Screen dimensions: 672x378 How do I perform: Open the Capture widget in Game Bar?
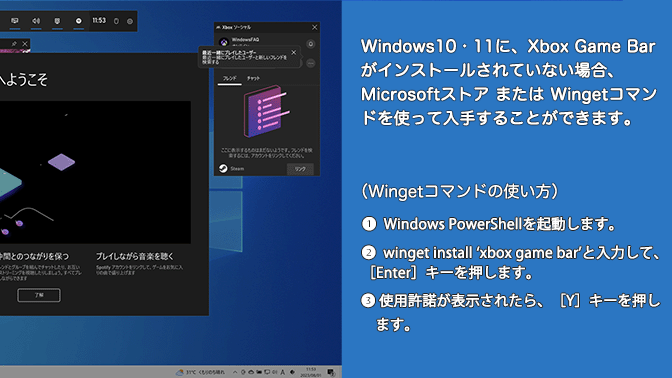coord(15,21)
